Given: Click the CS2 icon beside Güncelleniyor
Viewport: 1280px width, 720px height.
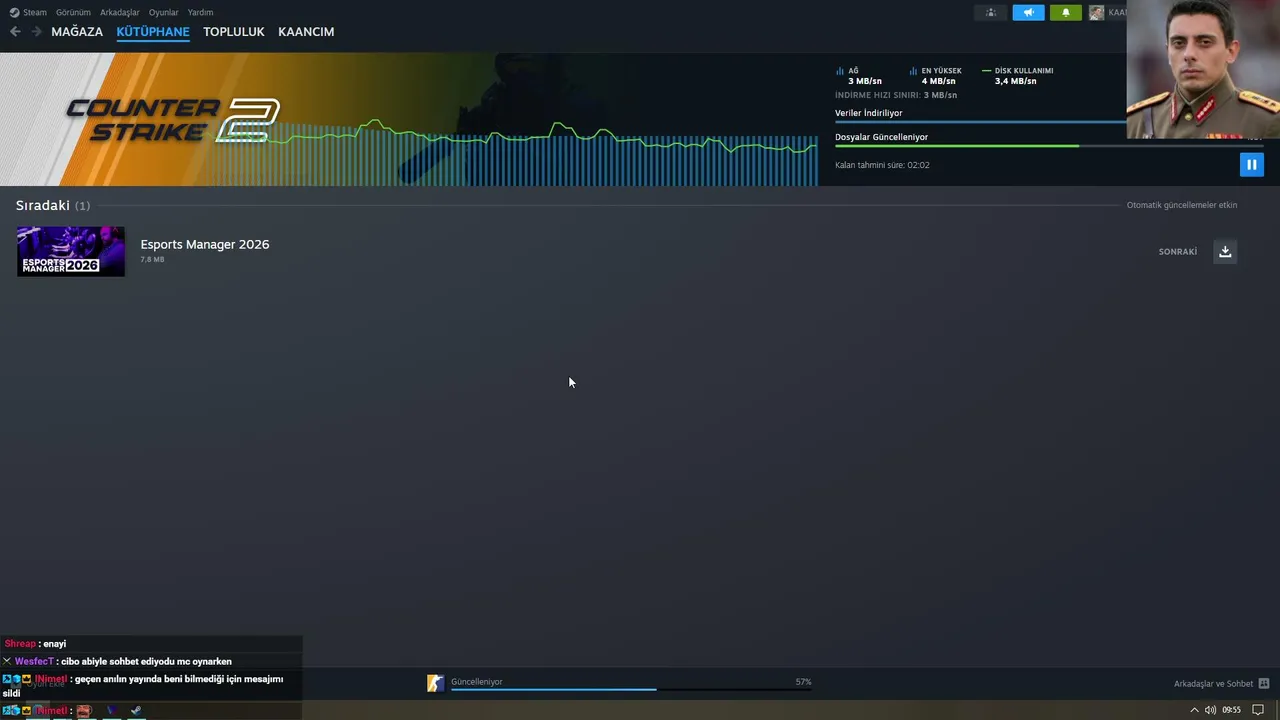Looking at the screenshot, I should point(435,683).
